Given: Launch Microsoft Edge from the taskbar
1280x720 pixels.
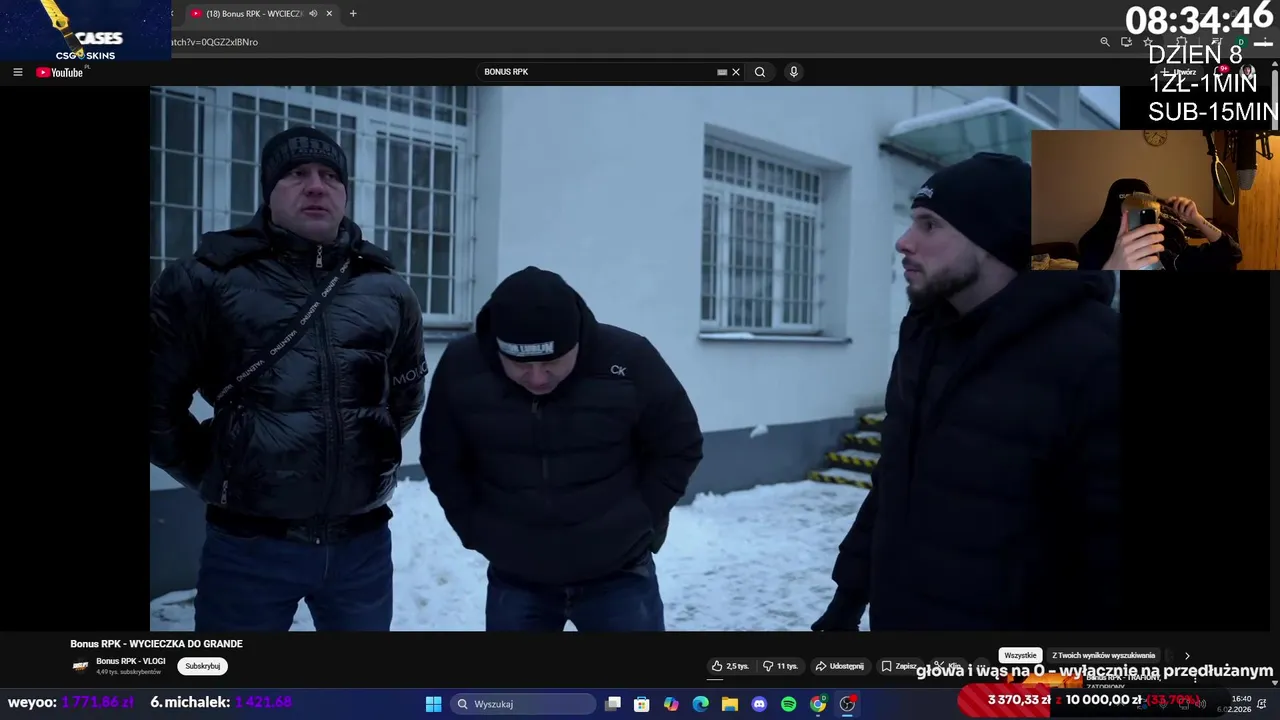Looking at the screenshot, I should point(701,704).
